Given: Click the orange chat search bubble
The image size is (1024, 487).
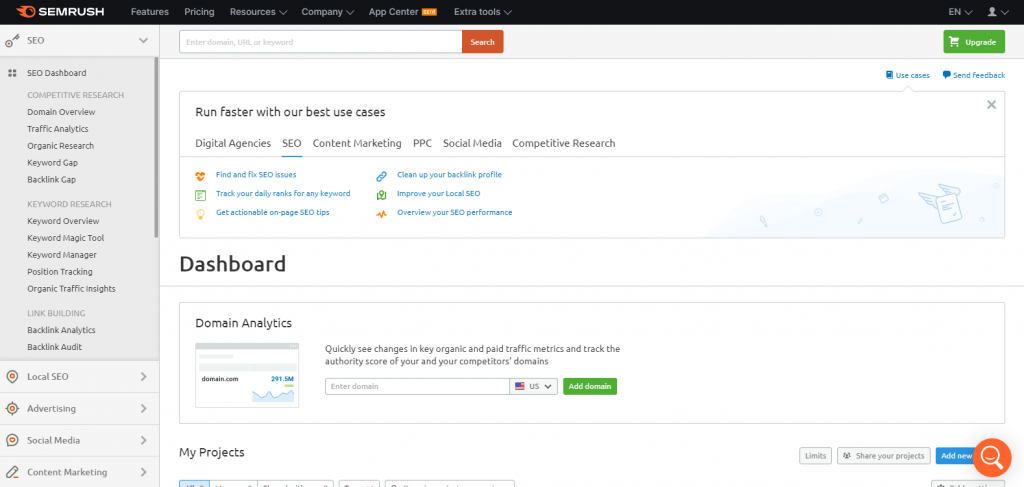Looking at the screenshot, I should [x=991, y=457].
